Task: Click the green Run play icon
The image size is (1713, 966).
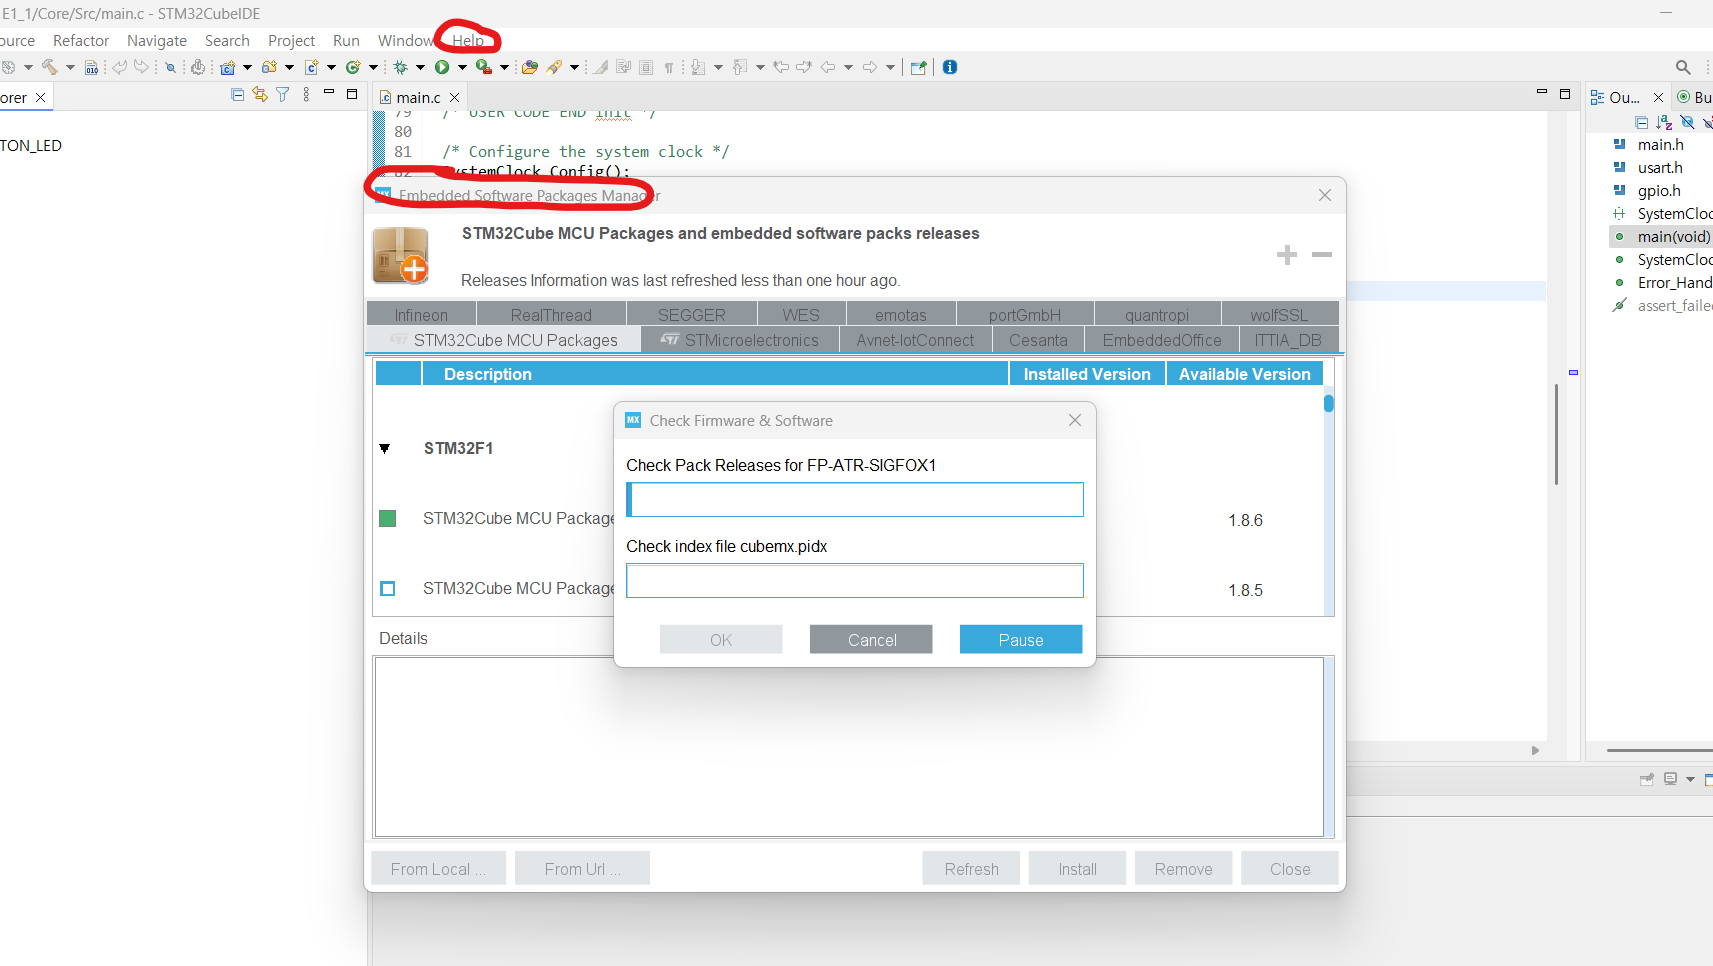Action: (442, 67)
